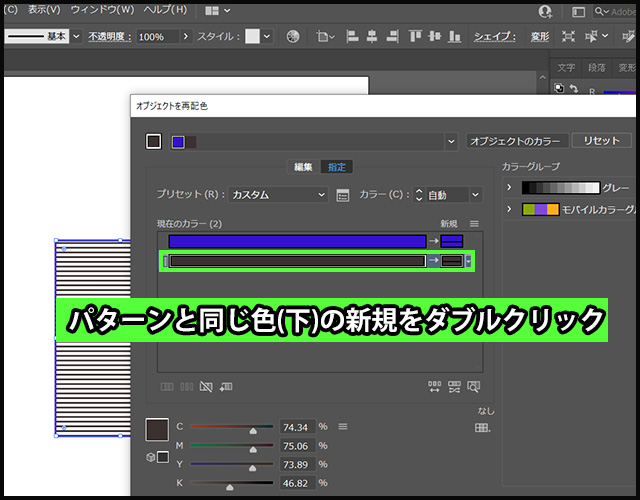Image resolution: width=640 pixels, height=500 pixels.
Task: Open the 表示(V) menu
Action: tap(44, 10)
